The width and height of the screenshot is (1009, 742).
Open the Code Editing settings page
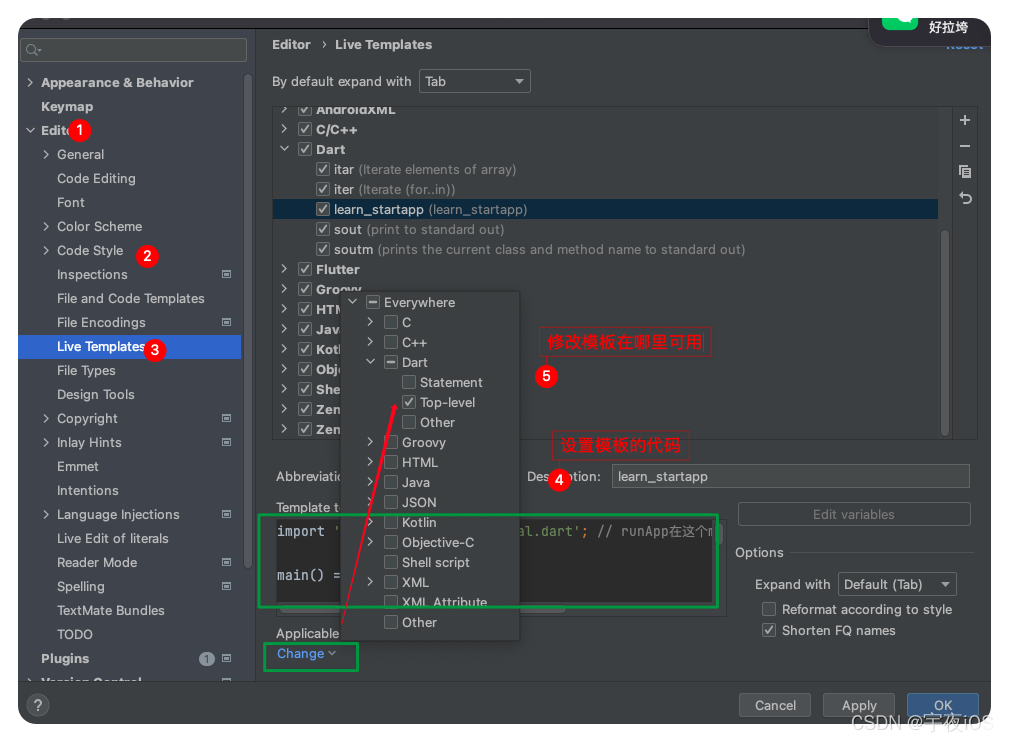click(97, 178)
